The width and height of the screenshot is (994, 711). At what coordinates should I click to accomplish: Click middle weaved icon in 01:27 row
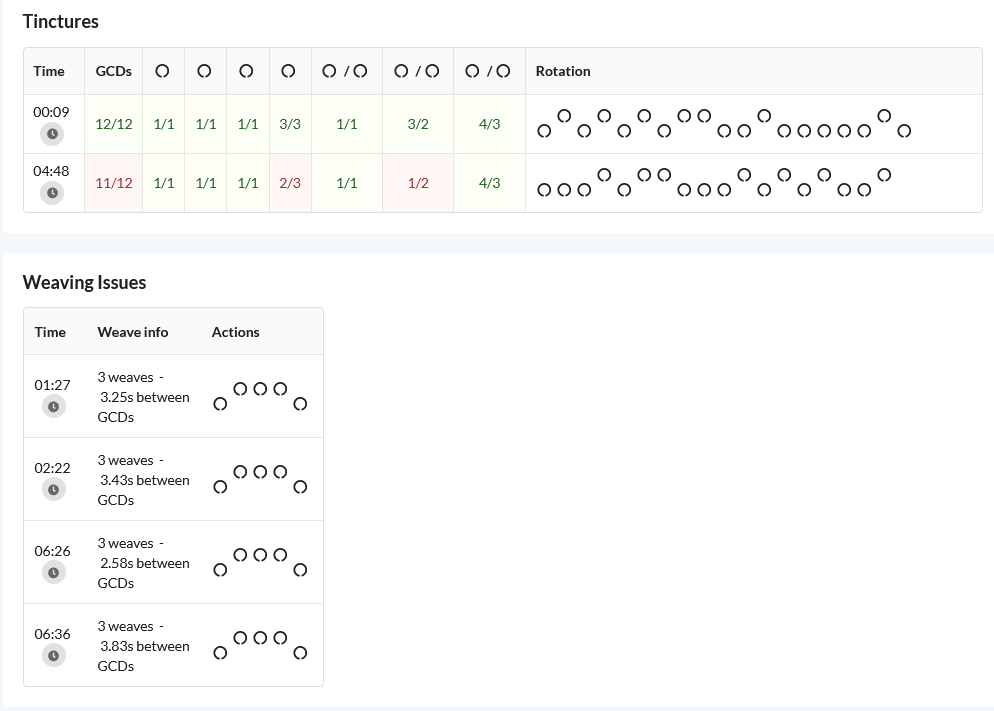coord(260,388)
